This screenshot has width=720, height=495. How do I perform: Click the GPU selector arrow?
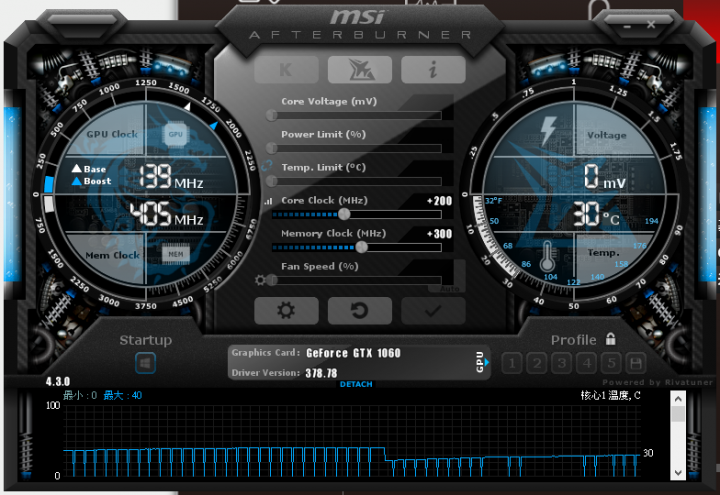coord(487,362)
